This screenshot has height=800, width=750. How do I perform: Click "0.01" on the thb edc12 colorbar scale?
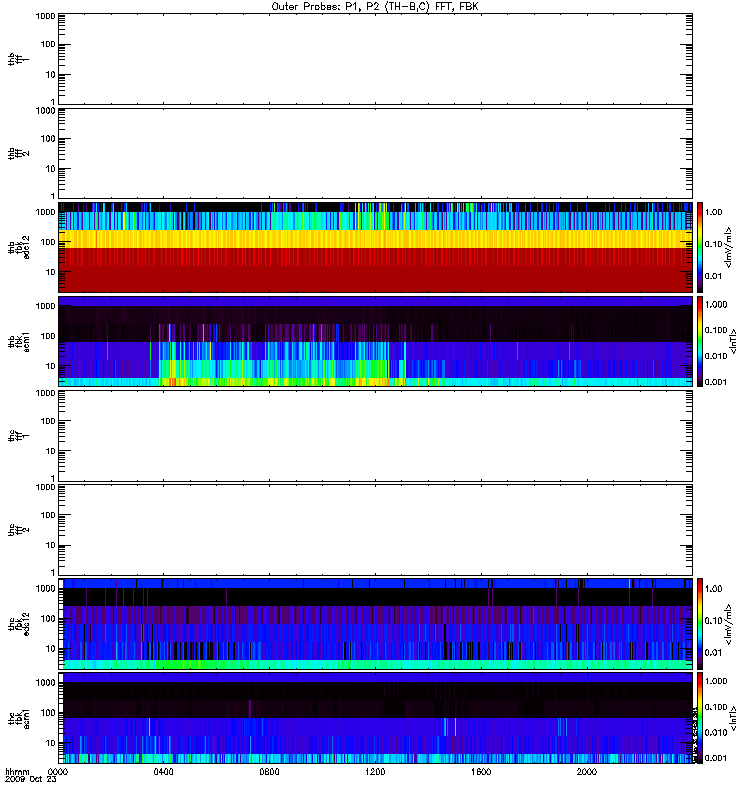point(713,276)
